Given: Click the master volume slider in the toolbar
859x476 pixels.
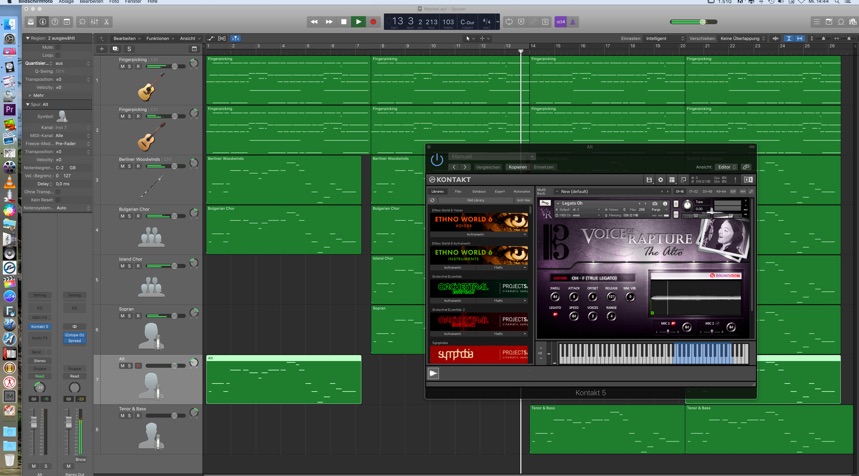Looking at the screenshot, I should coord(694,22).
